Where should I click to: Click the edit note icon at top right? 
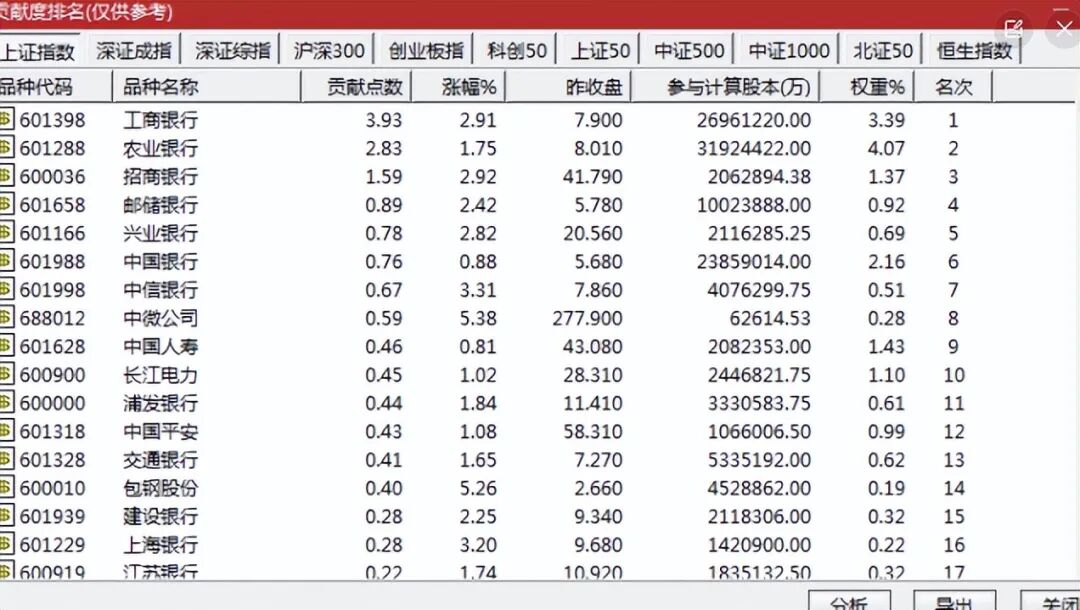tap(1014, 28)
